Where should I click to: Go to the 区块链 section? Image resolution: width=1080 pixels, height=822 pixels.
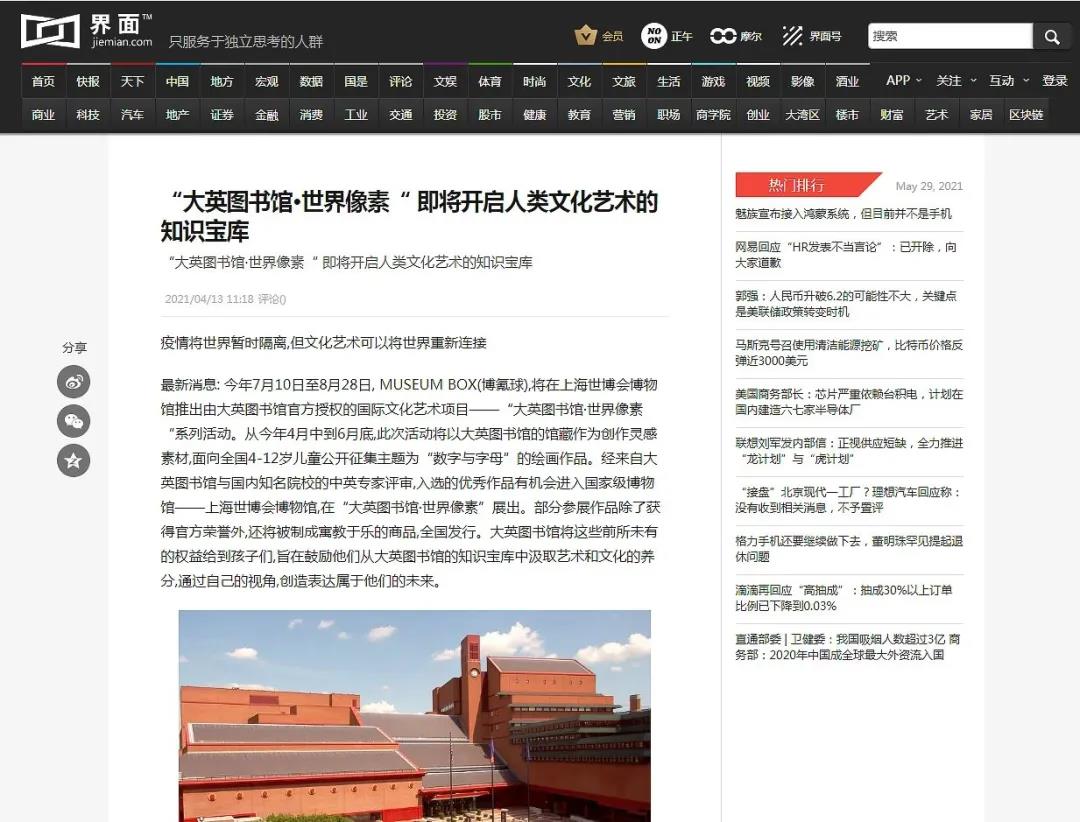pos(1026,114)
